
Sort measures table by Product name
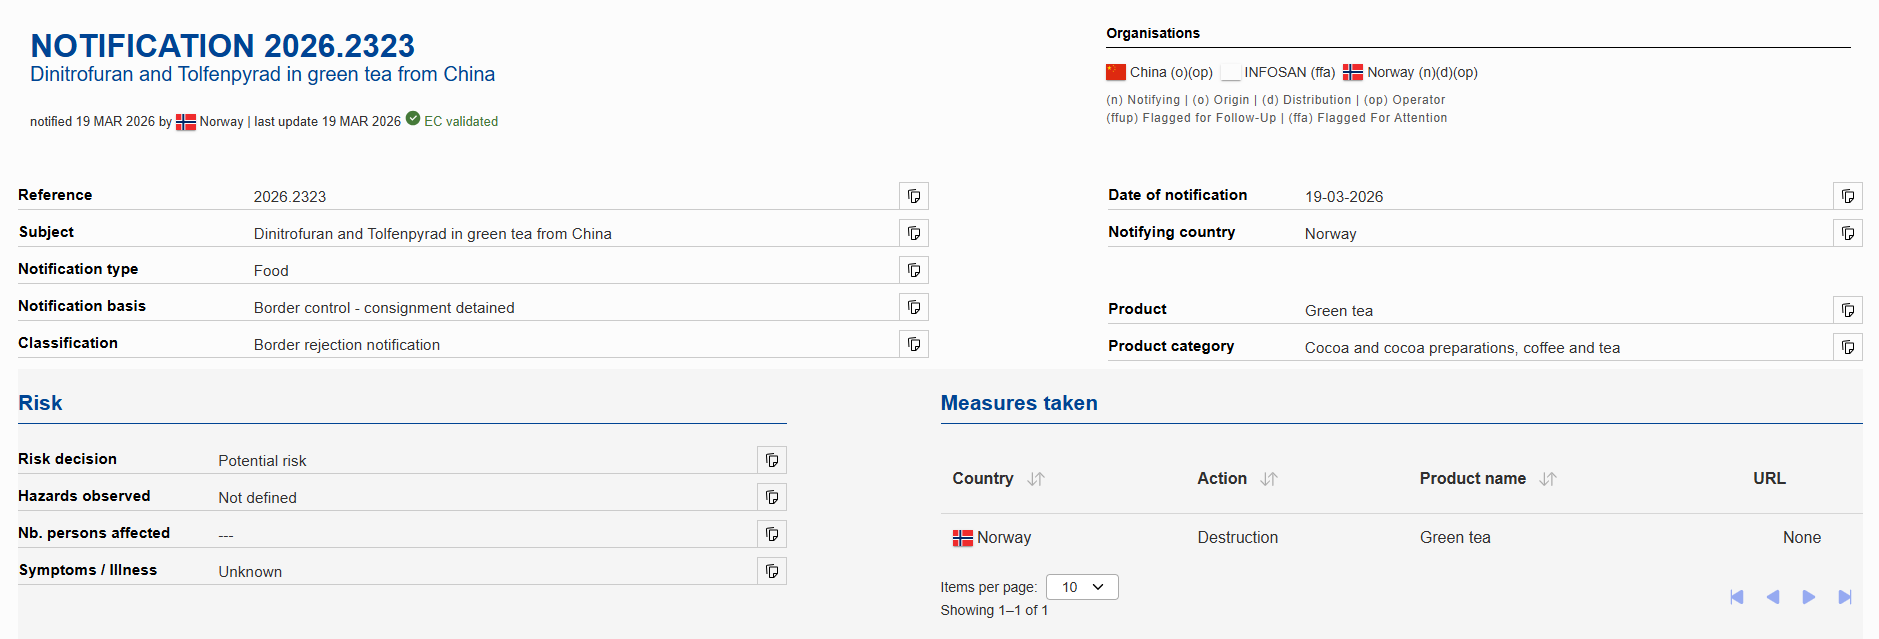click(x=1548, y=479)
